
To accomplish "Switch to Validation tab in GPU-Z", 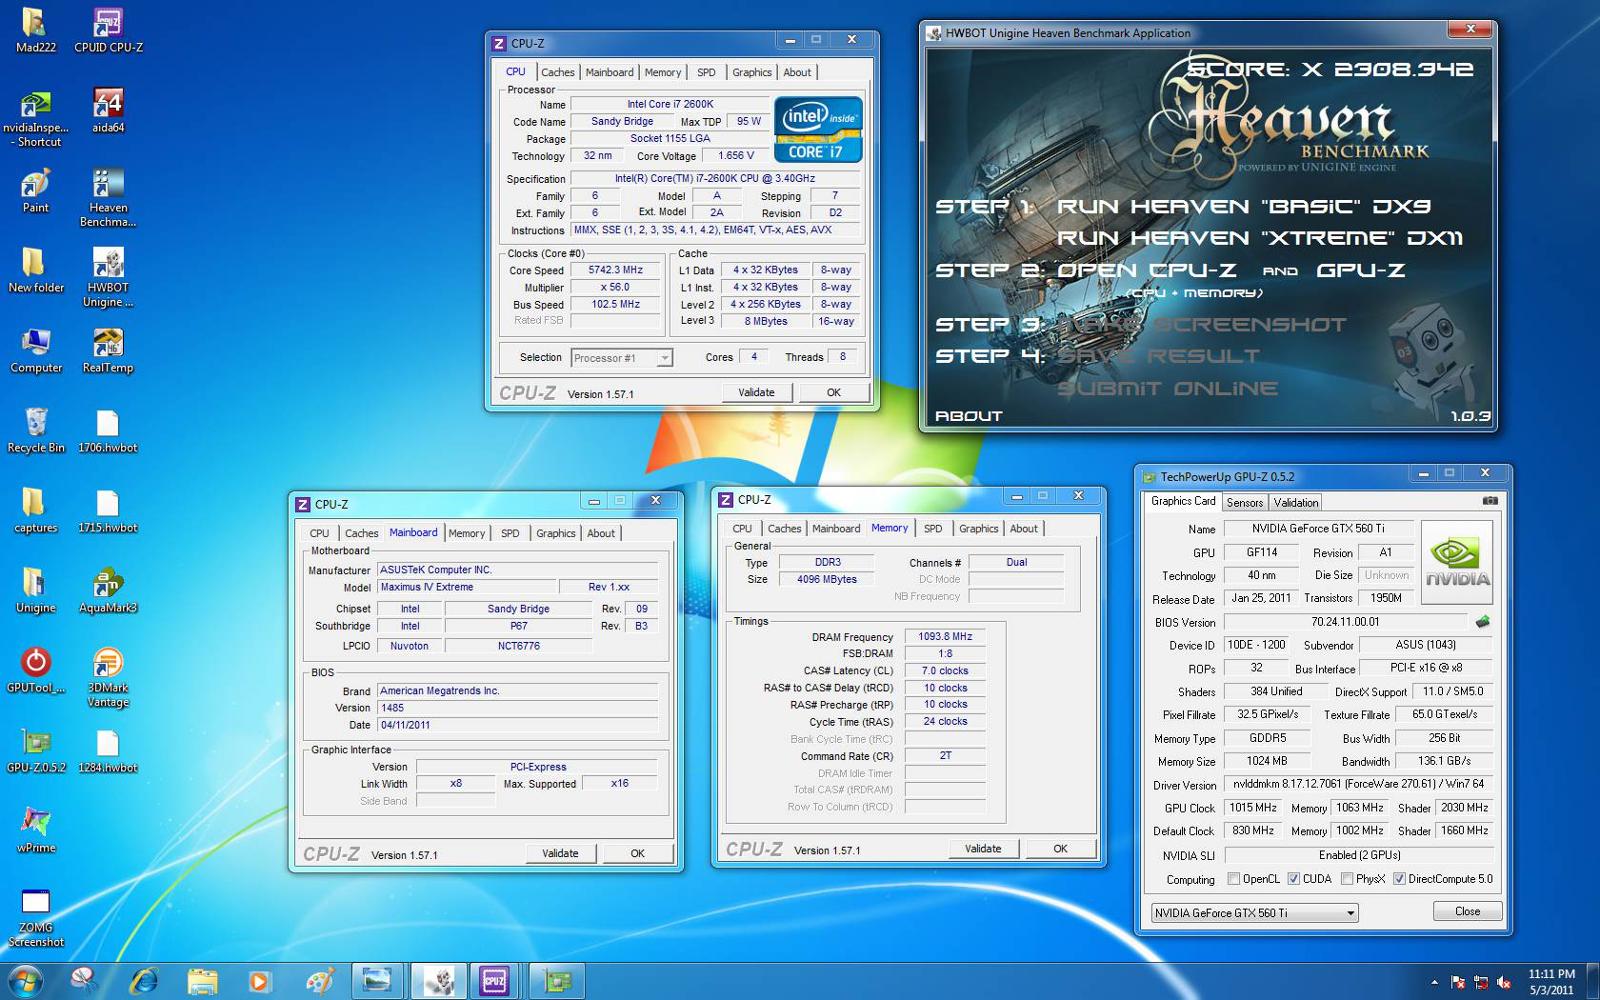I will [1296, 503].
